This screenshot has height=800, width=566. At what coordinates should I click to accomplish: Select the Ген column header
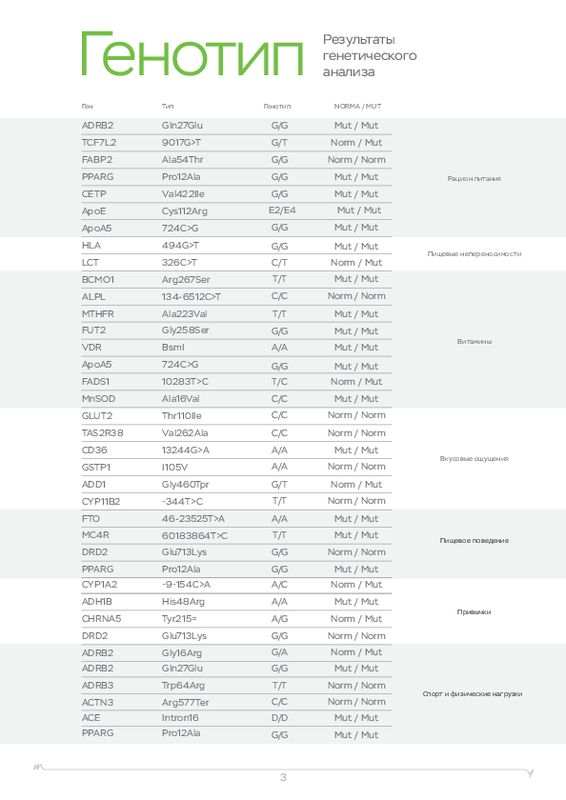(87, 106)
